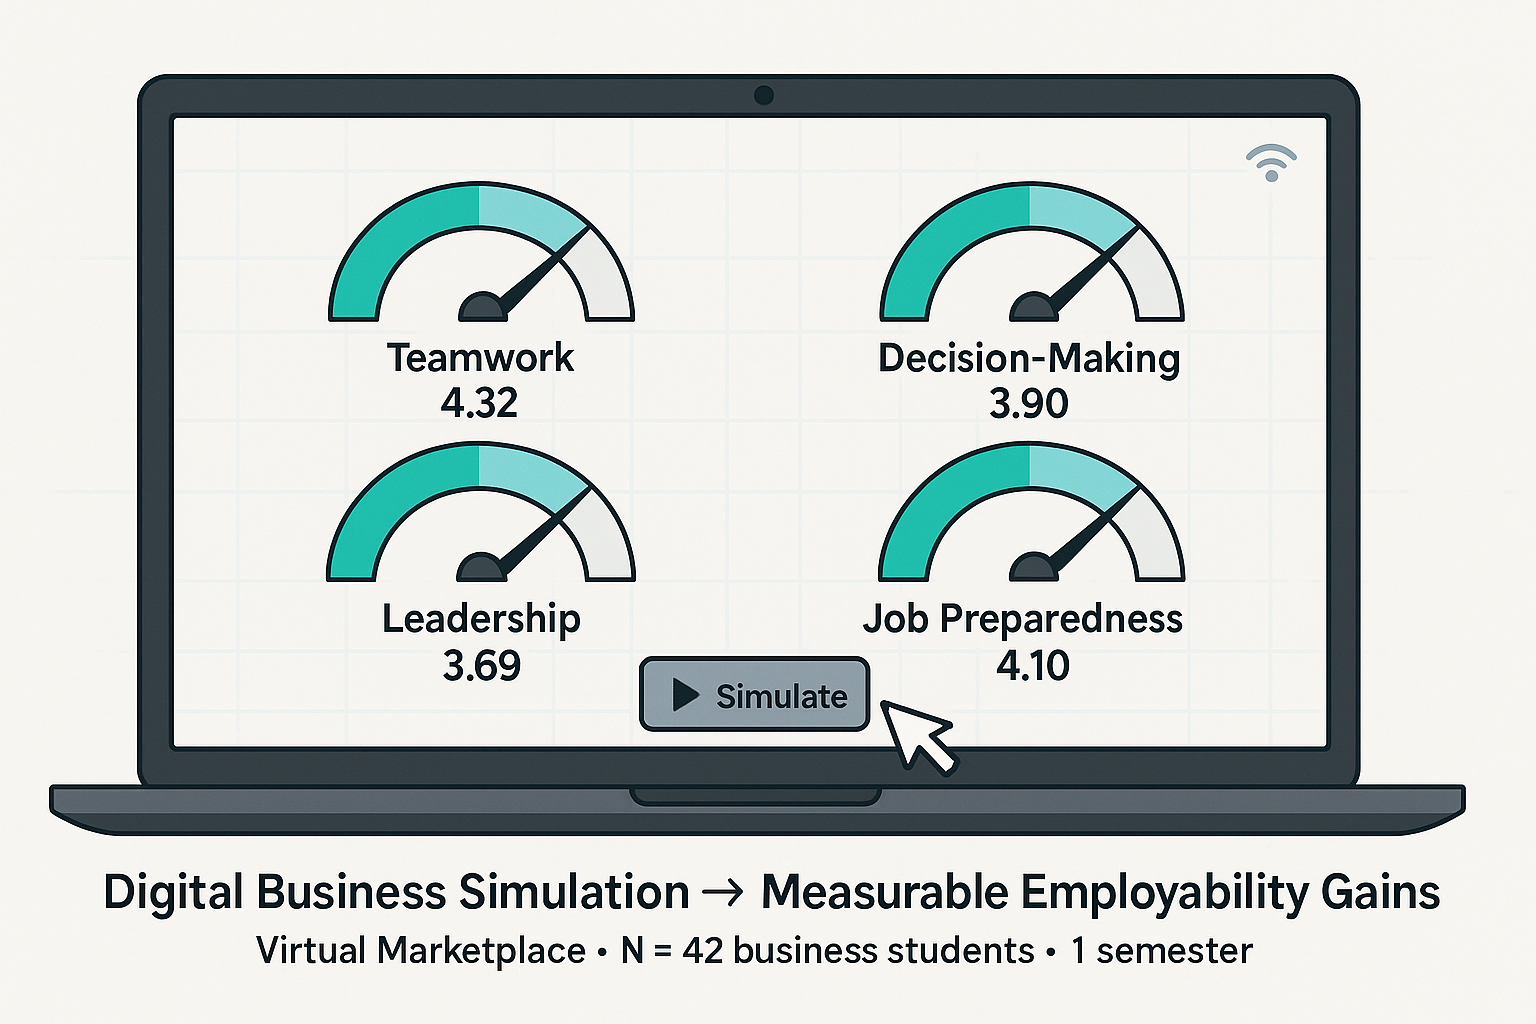The width and height of the screenshot is (1536, 1024).
Task: Click the arrow symbol in the headline
Action: point(724,892)
